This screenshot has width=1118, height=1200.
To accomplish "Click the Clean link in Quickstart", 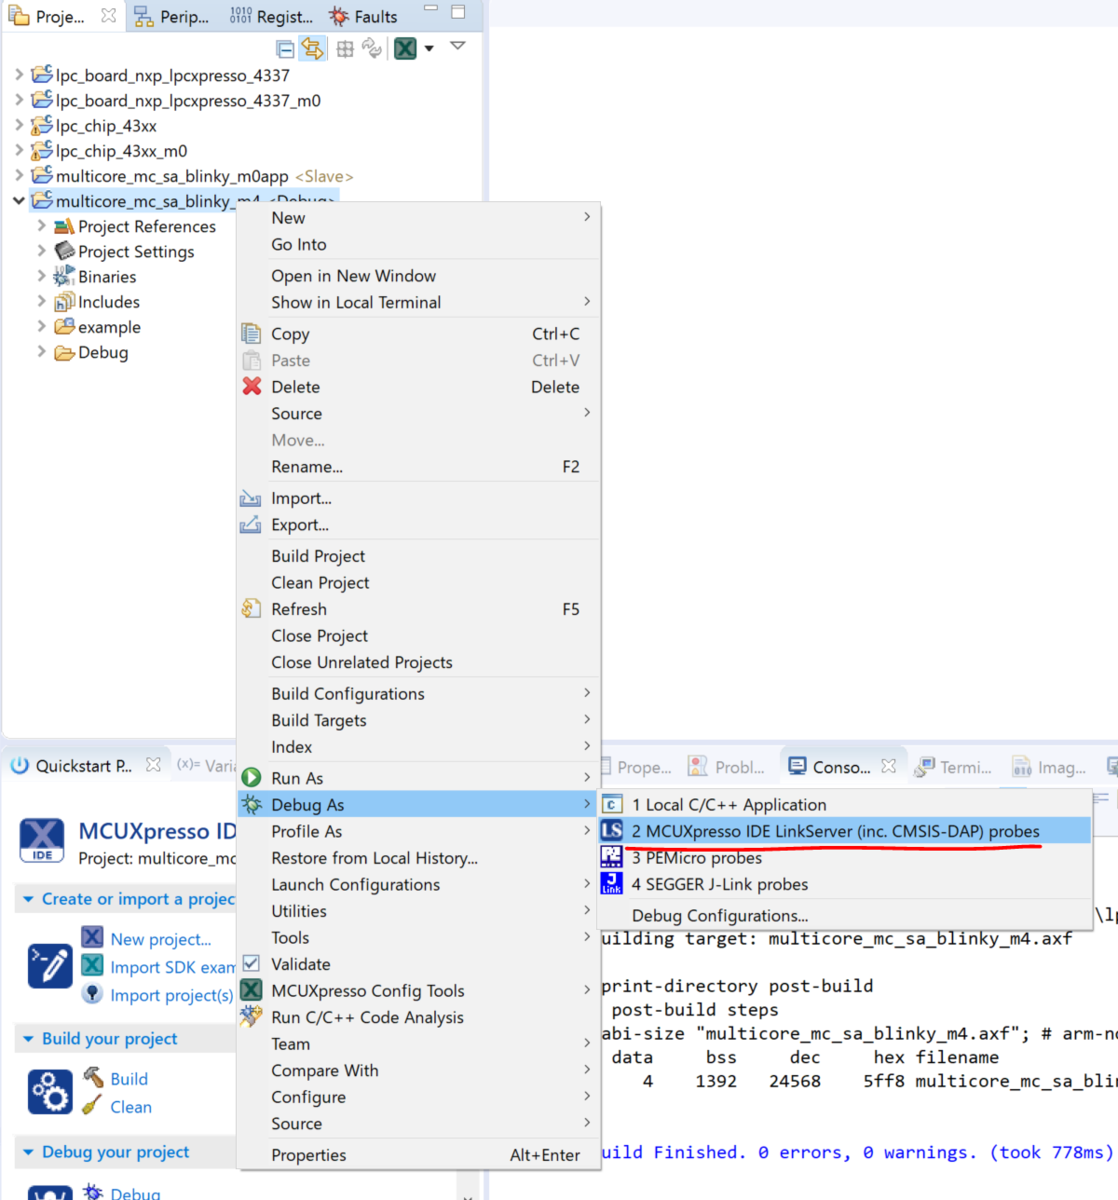I will 131,1107.
